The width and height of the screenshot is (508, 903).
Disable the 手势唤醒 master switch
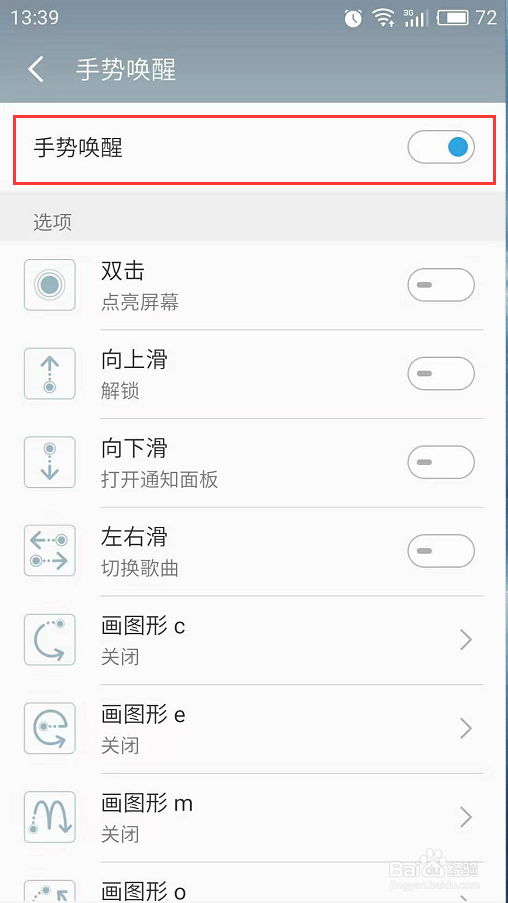441,147
